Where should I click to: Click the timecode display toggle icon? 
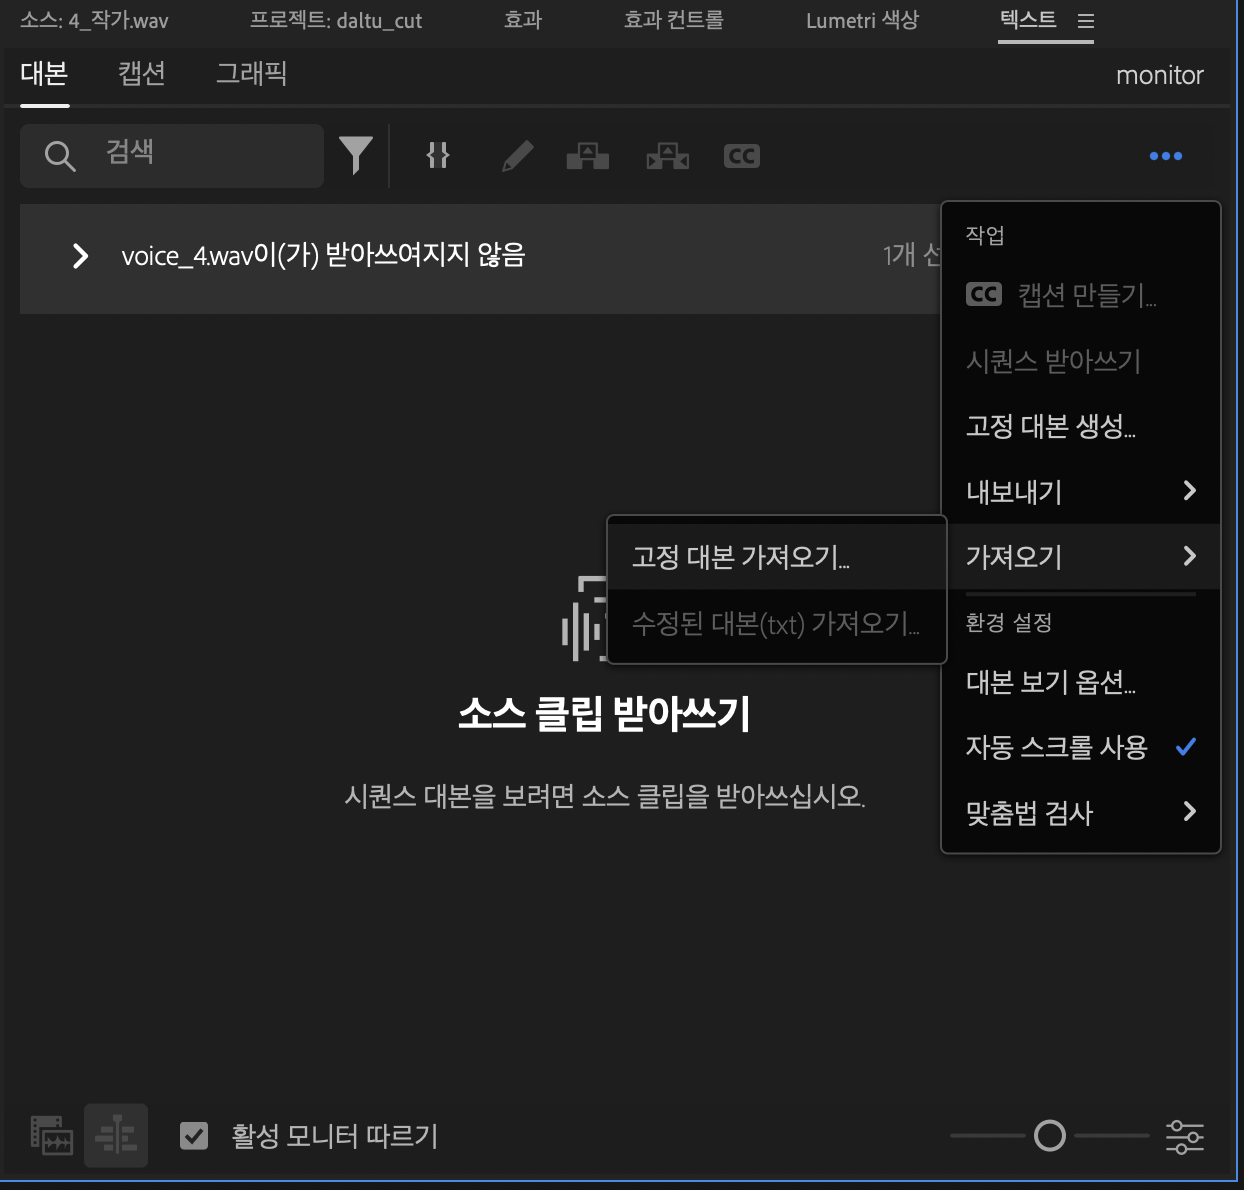[437, 155]
